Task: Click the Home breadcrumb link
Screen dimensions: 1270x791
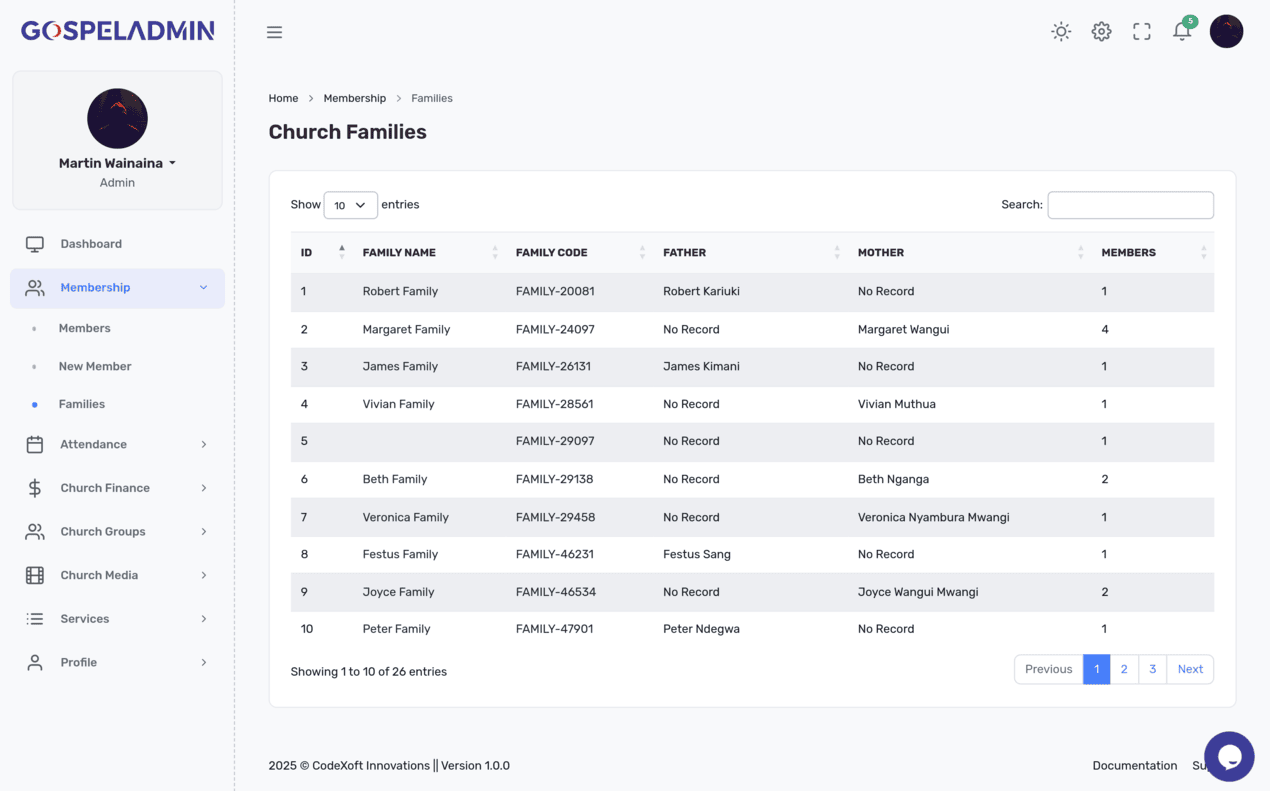Action: point(283,98)
